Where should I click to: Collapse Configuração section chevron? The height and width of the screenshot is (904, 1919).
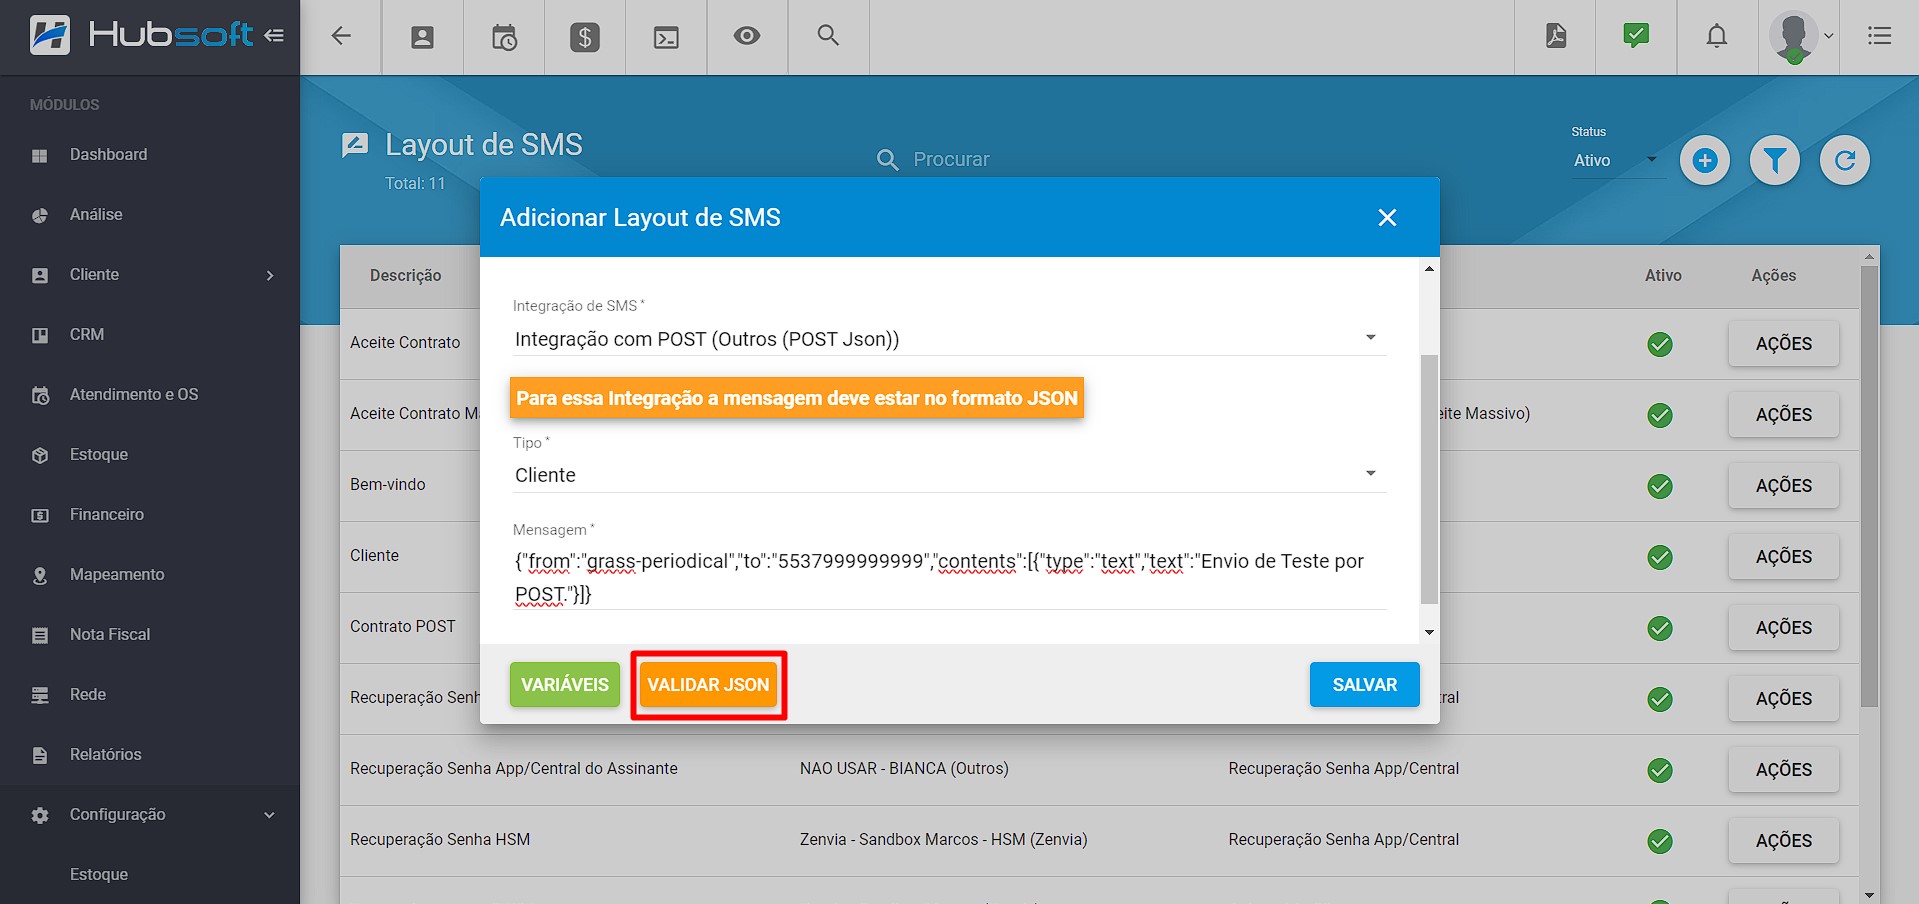[269, 815]
